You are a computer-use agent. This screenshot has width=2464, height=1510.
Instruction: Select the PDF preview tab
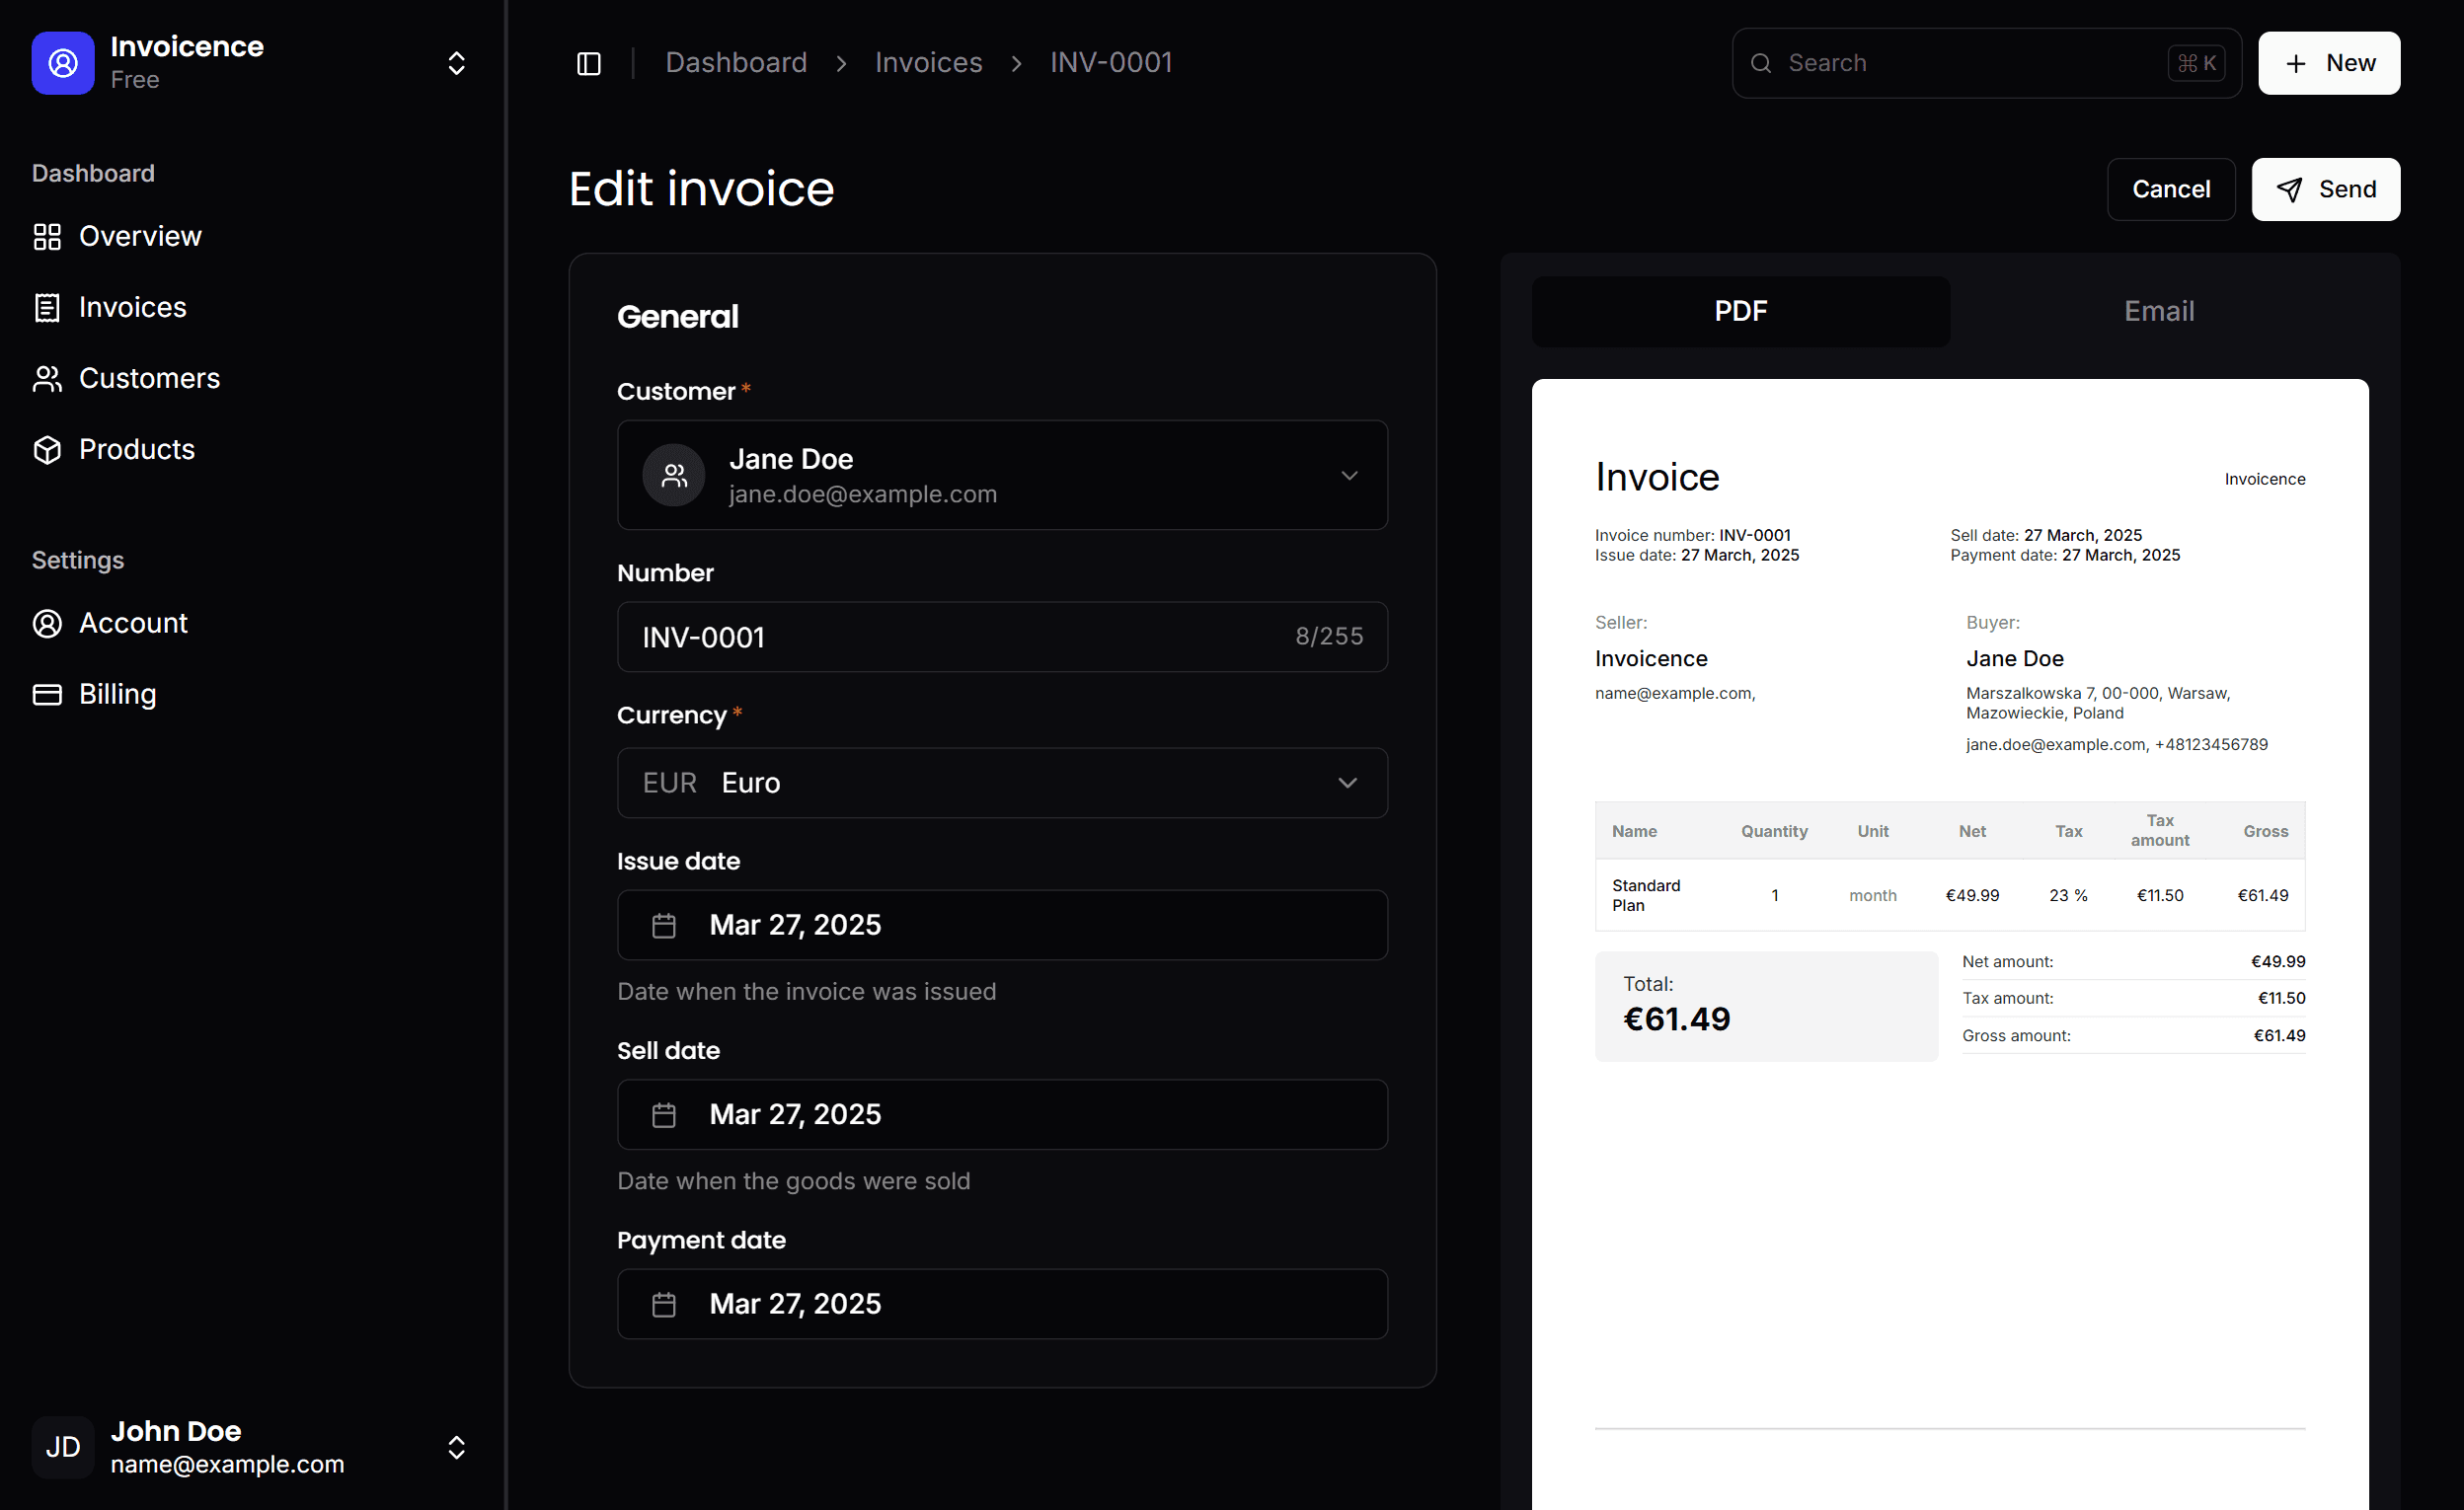coord(1740,312)
